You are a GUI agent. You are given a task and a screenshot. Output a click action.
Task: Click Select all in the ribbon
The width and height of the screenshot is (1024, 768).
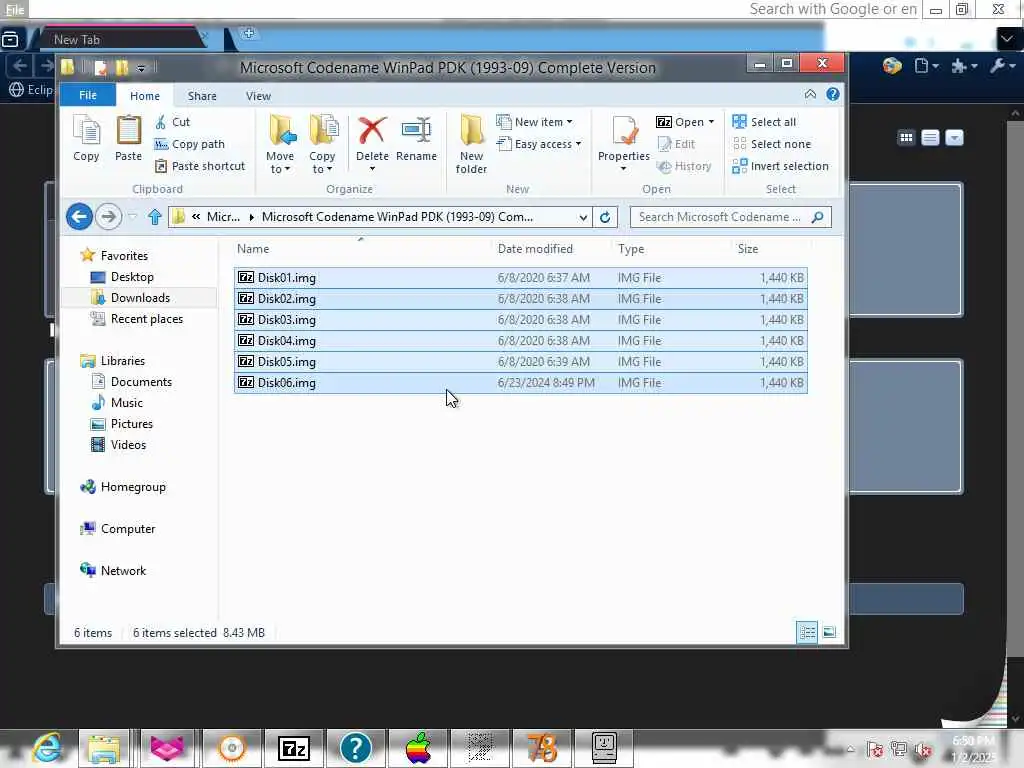click(764, 122)
